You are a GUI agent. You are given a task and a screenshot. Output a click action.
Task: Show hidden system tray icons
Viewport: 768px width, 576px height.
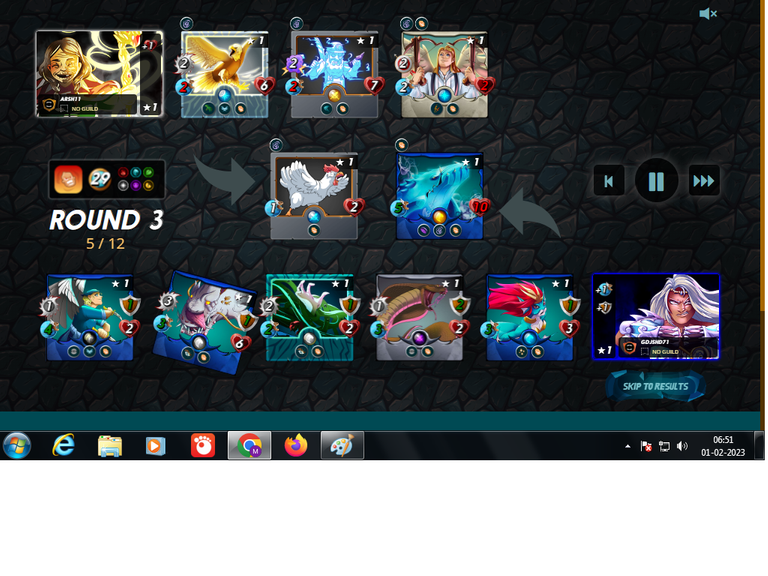coord(627,446)
